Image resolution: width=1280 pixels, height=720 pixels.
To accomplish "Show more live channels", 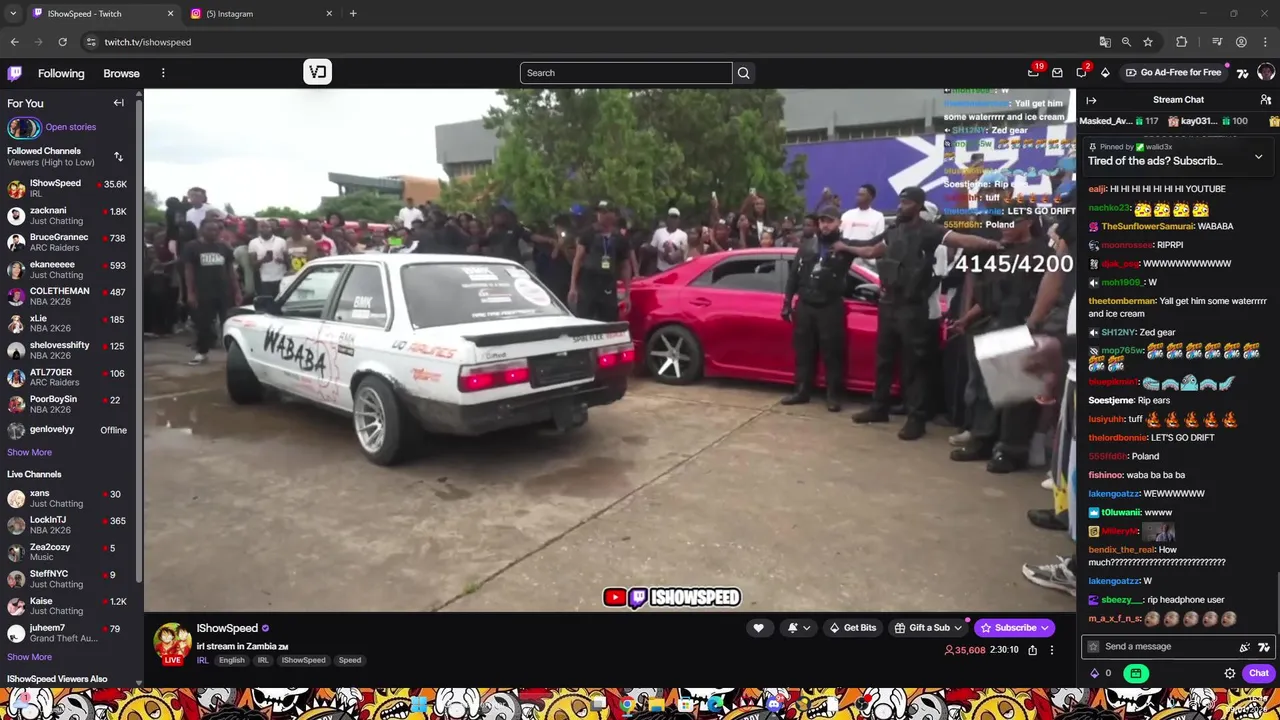I will (x=29, y=657).
